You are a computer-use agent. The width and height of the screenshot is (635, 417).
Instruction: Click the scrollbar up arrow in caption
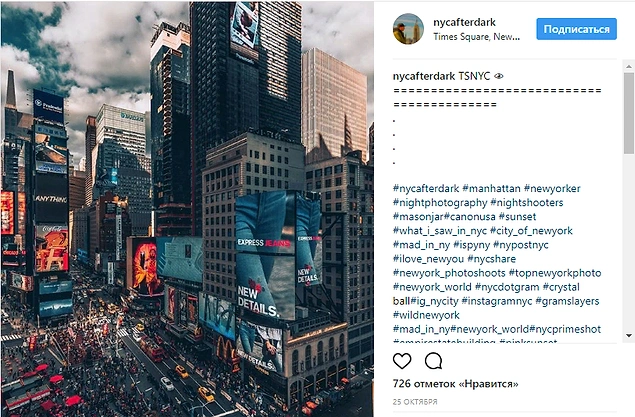629,66
